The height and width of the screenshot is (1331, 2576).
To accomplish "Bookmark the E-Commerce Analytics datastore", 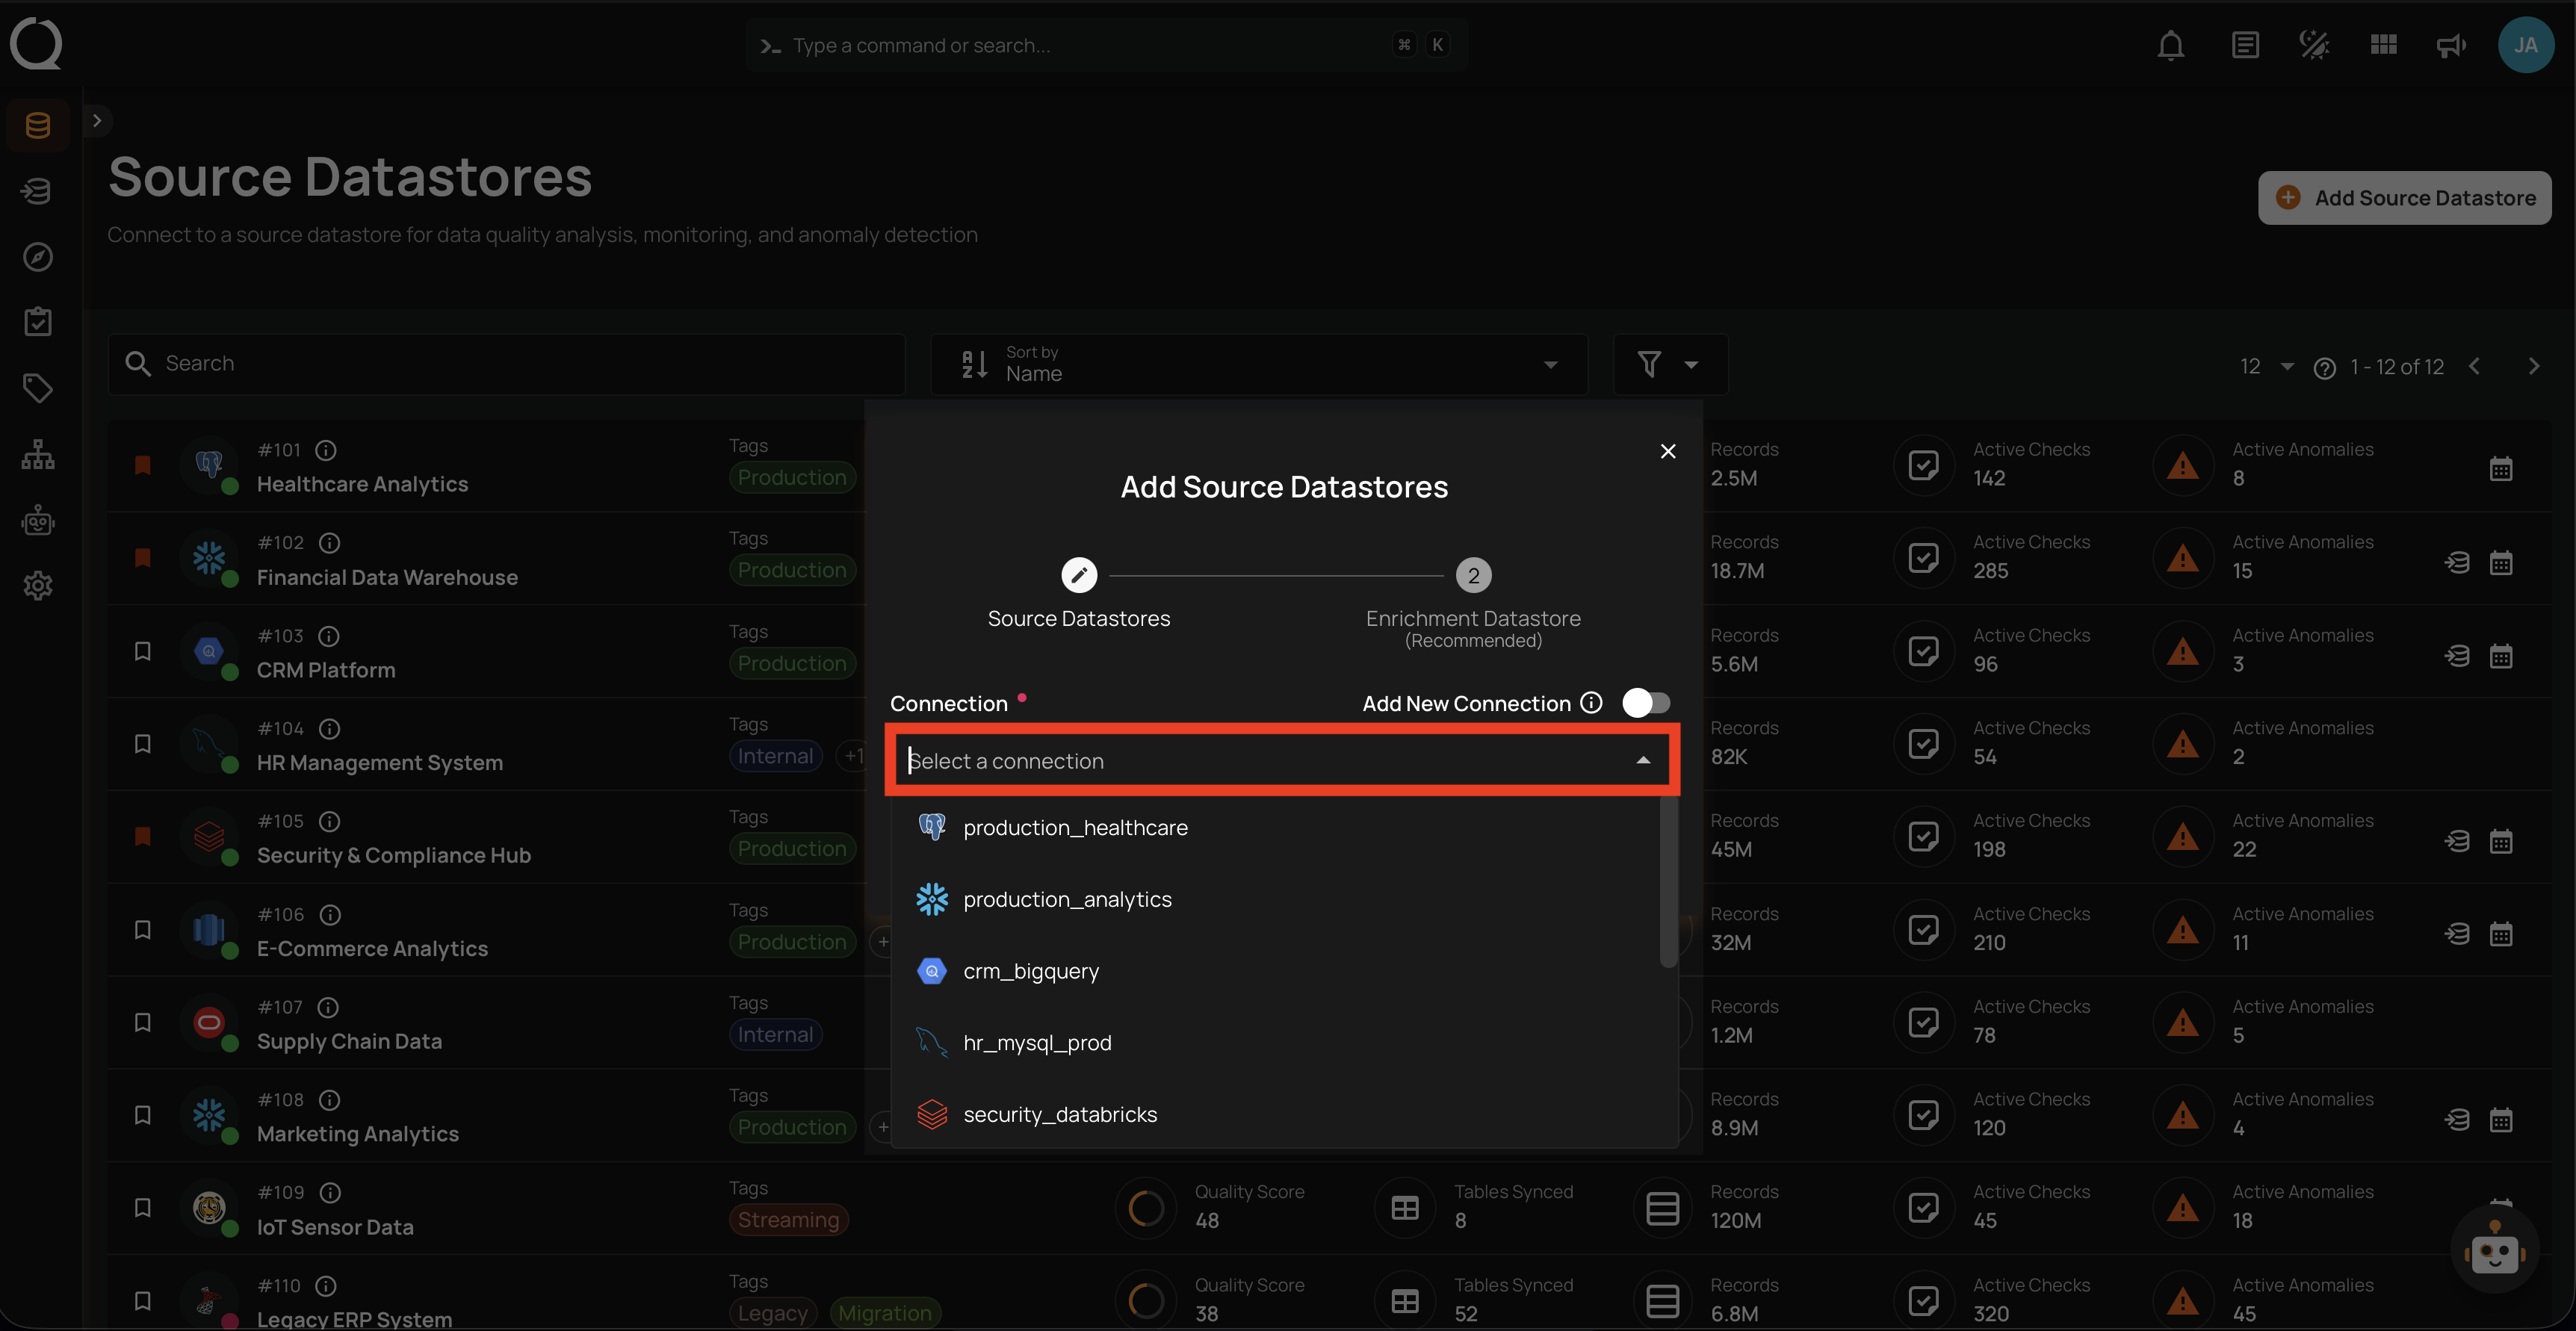I will [142, 929].
